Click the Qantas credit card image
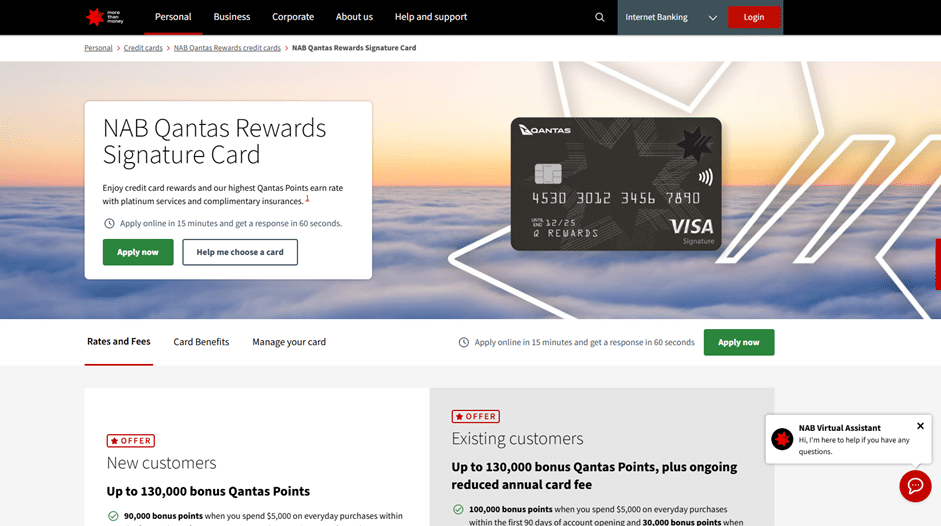 click(x=616, y=184)
